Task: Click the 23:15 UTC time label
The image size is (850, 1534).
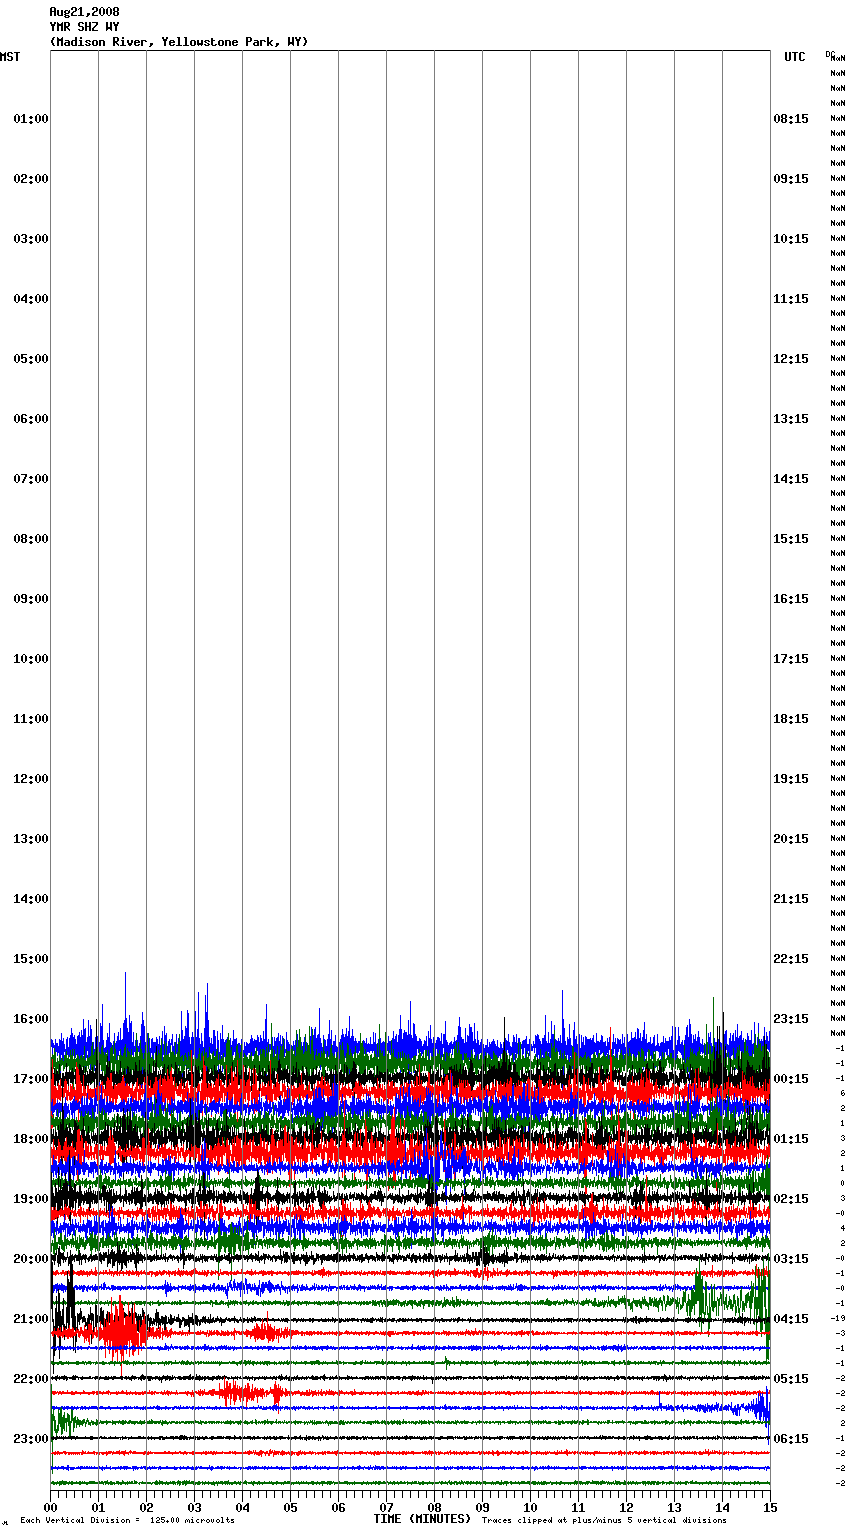Action: click(791, 1019)
